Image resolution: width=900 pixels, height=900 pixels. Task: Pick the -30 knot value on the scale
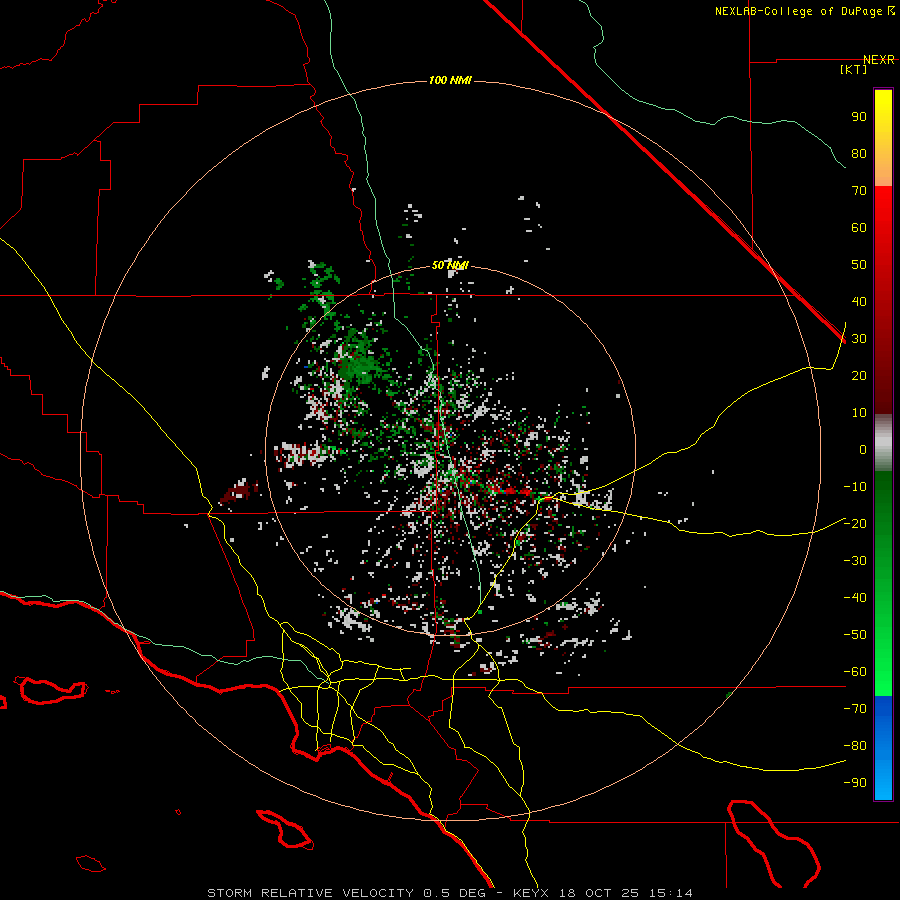click(x=855, y=561)
